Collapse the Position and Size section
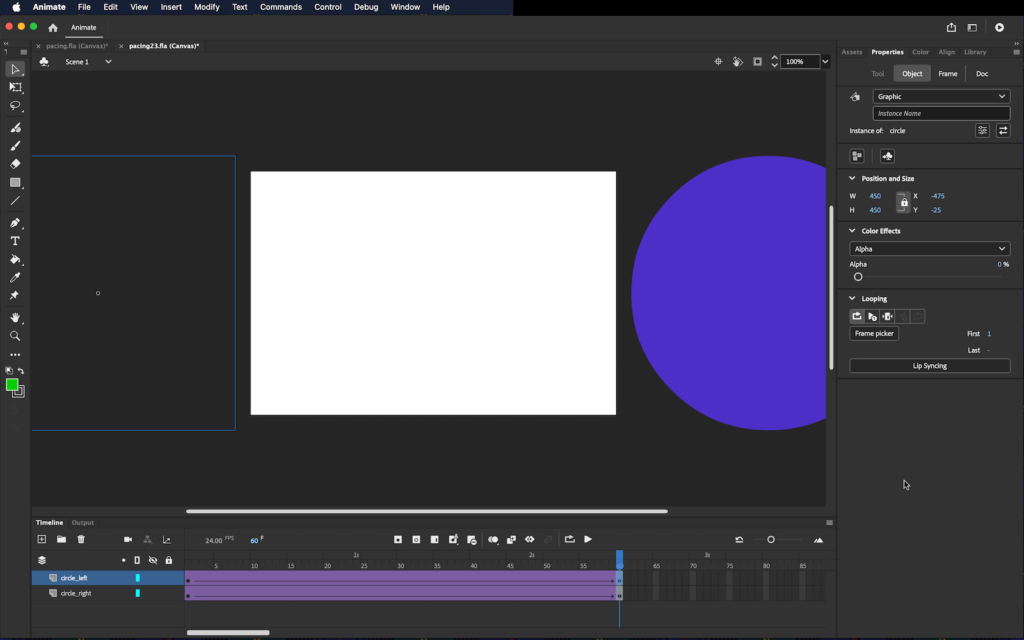The height and width of the screenshot is (640, 1024). pos(852,178)
